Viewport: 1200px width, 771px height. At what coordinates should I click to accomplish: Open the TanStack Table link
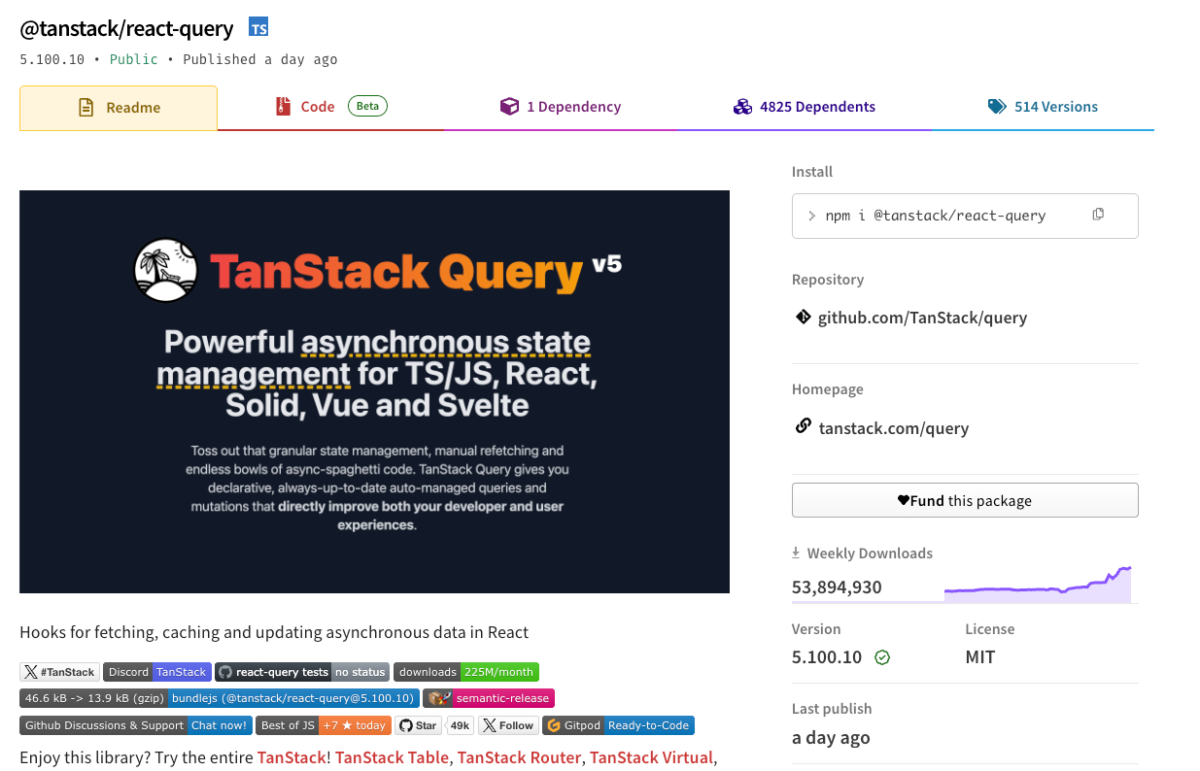pyautogui.click(x=391, y=757)
